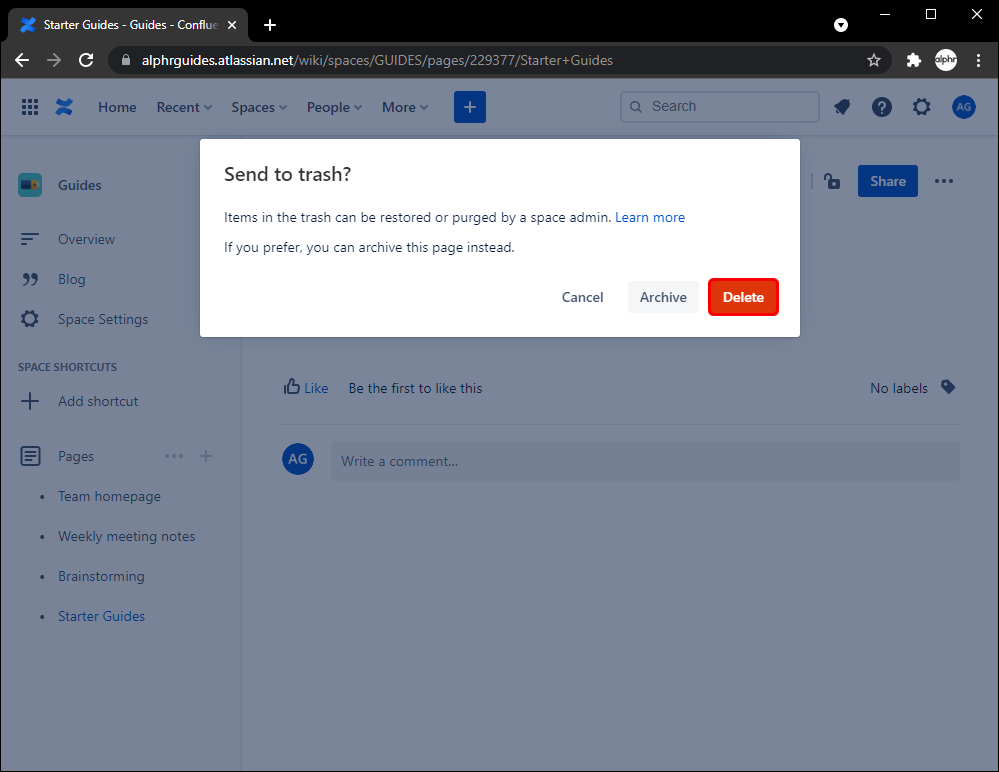Open the Learn more link
999x772 pixels.
[x=650, y=217]
